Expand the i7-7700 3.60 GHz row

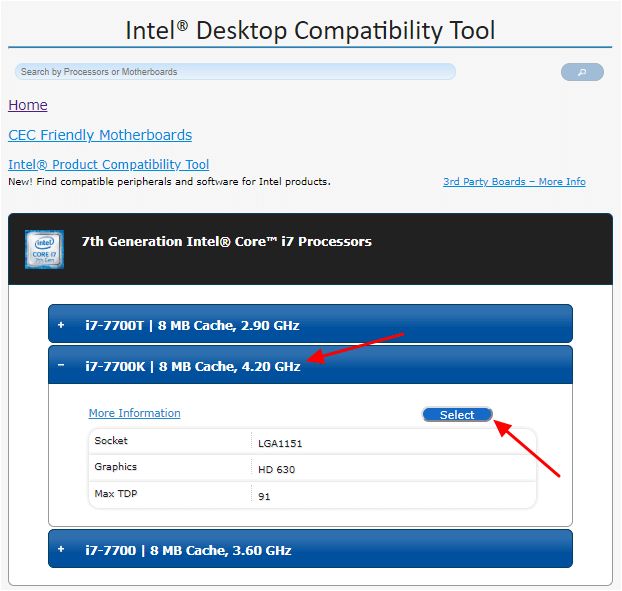(x=310, y=549)
